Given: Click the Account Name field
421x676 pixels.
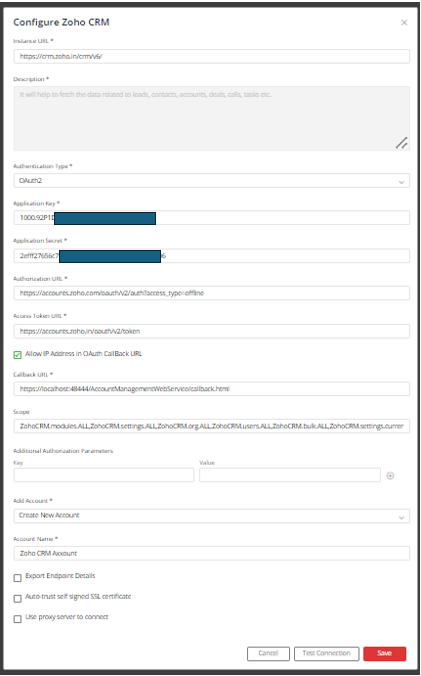Looking at the screenshot, I should 212,553.
